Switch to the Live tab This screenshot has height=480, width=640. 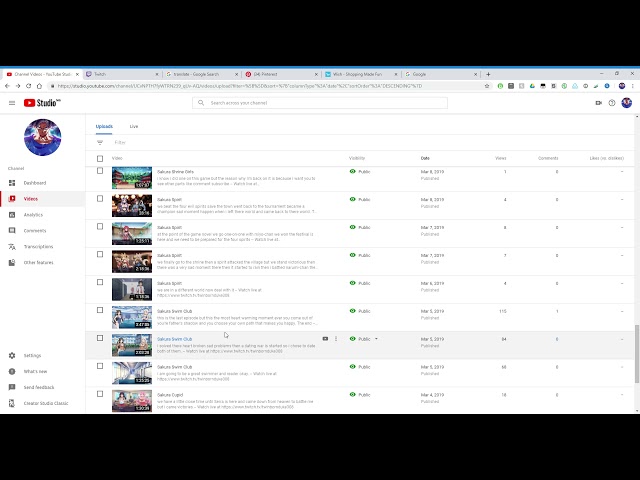point(134,127)
